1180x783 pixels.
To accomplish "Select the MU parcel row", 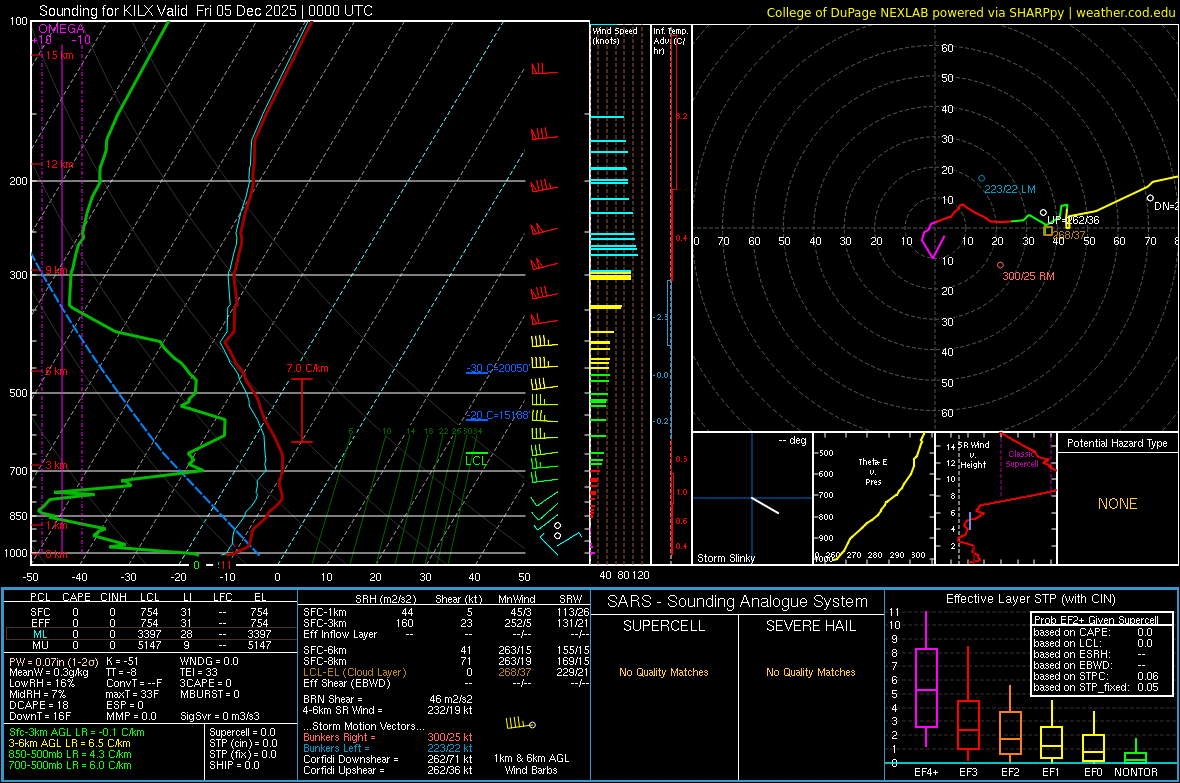I will pyautogui.click(x=151, y=645).
